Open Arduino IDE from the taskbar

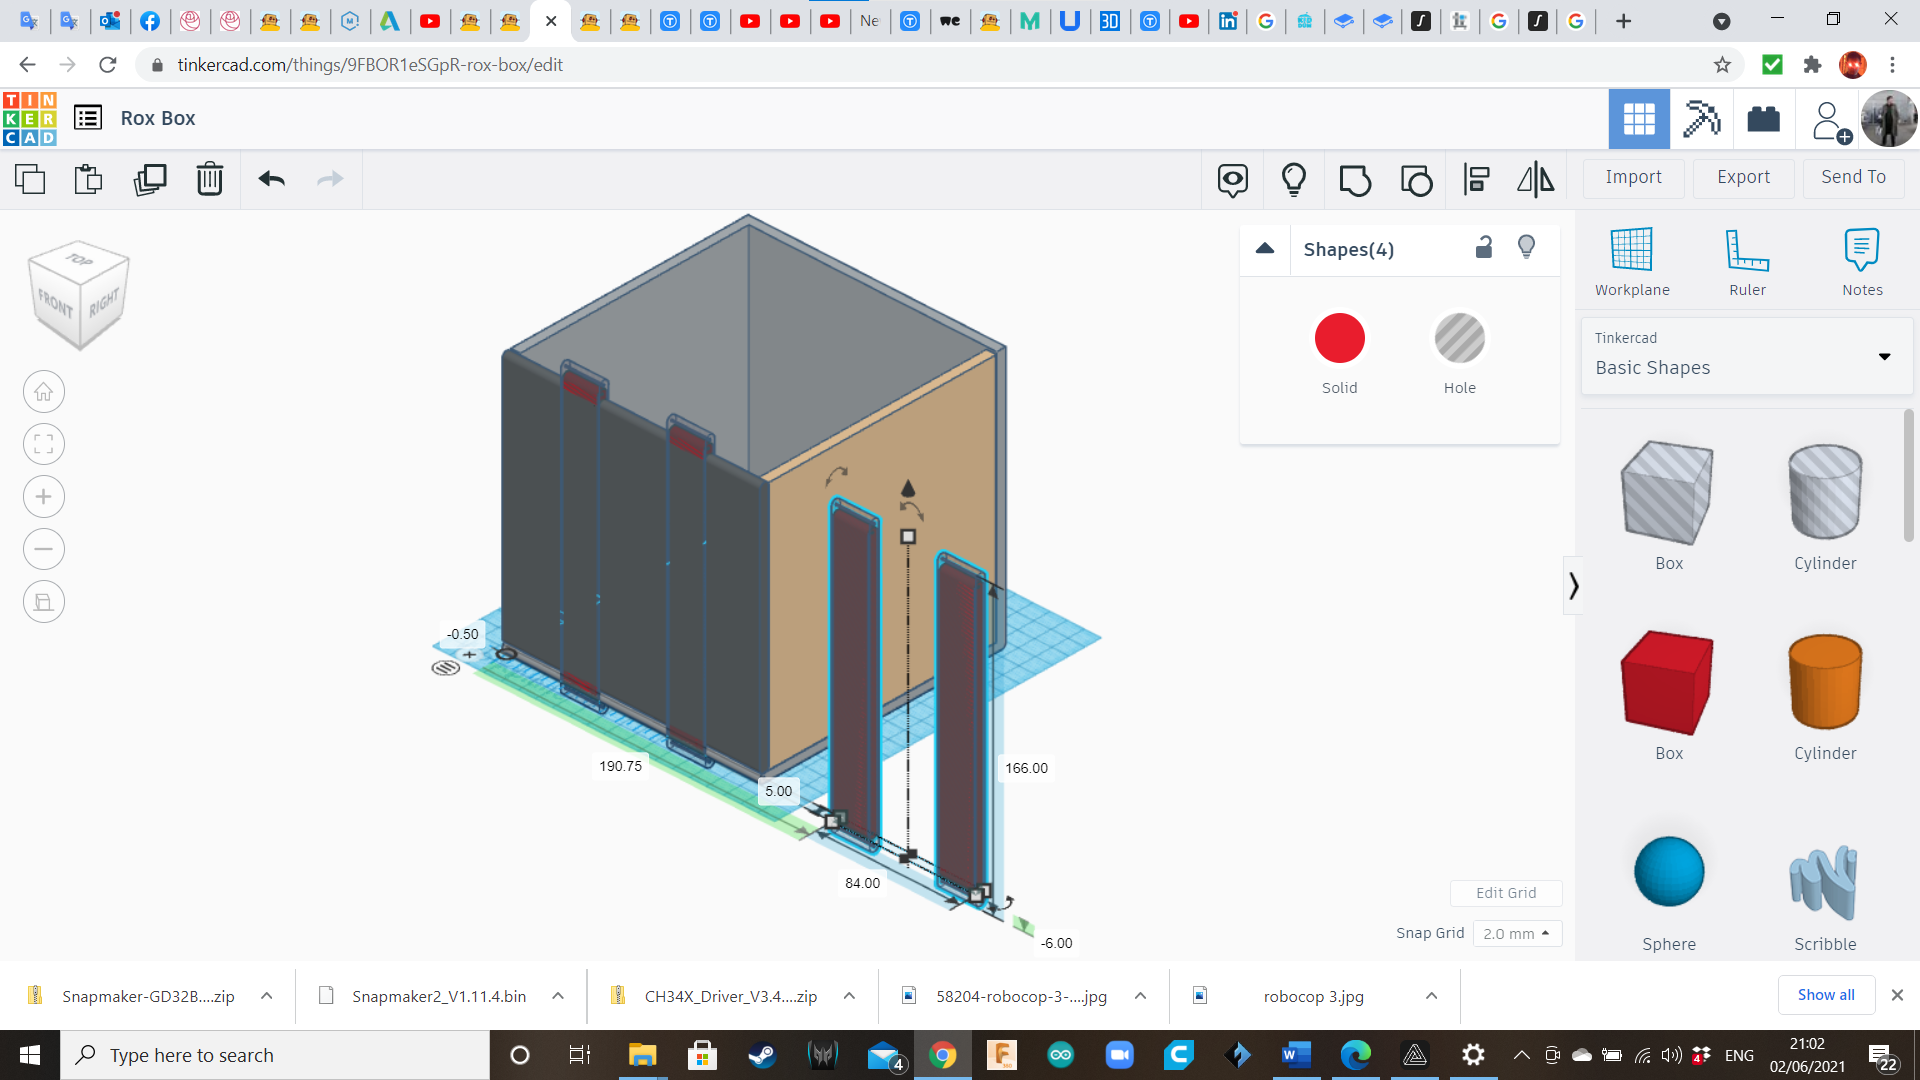point(1061,1055)
